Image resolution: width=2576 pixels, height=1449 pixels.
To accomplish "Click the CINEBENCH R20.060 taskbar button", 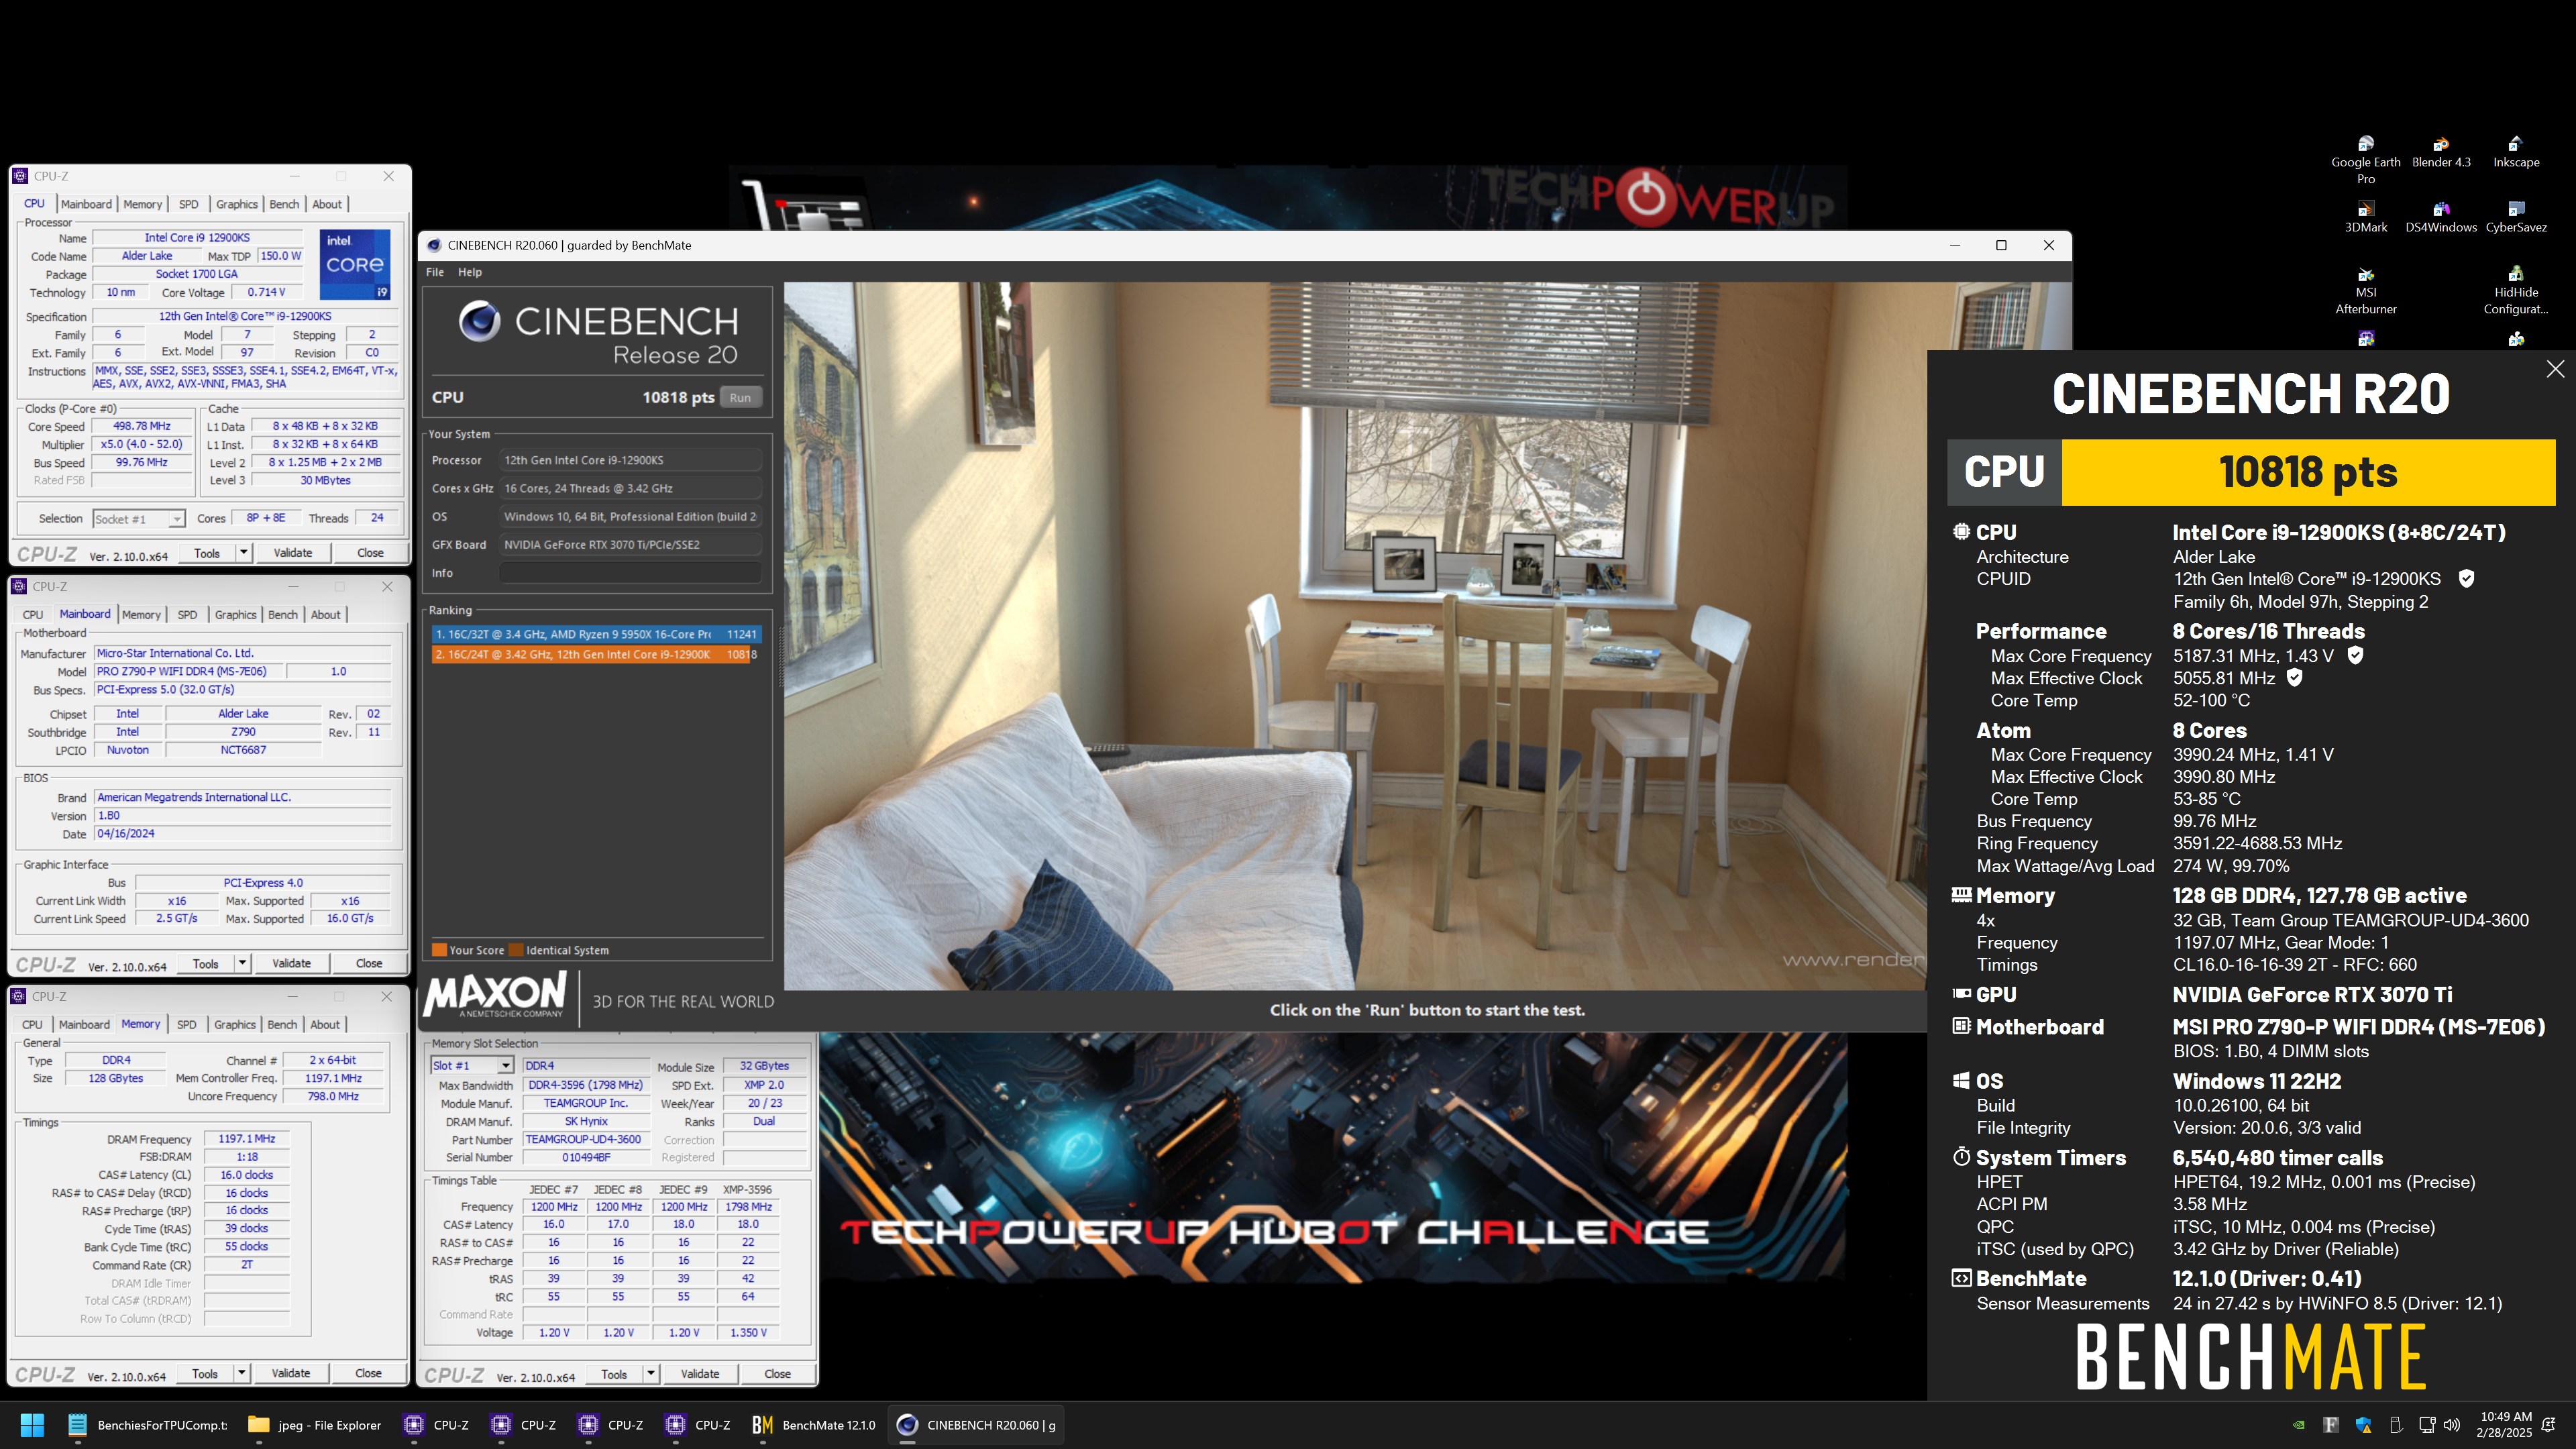I will pyautogui.click(x=976, y=1425).
